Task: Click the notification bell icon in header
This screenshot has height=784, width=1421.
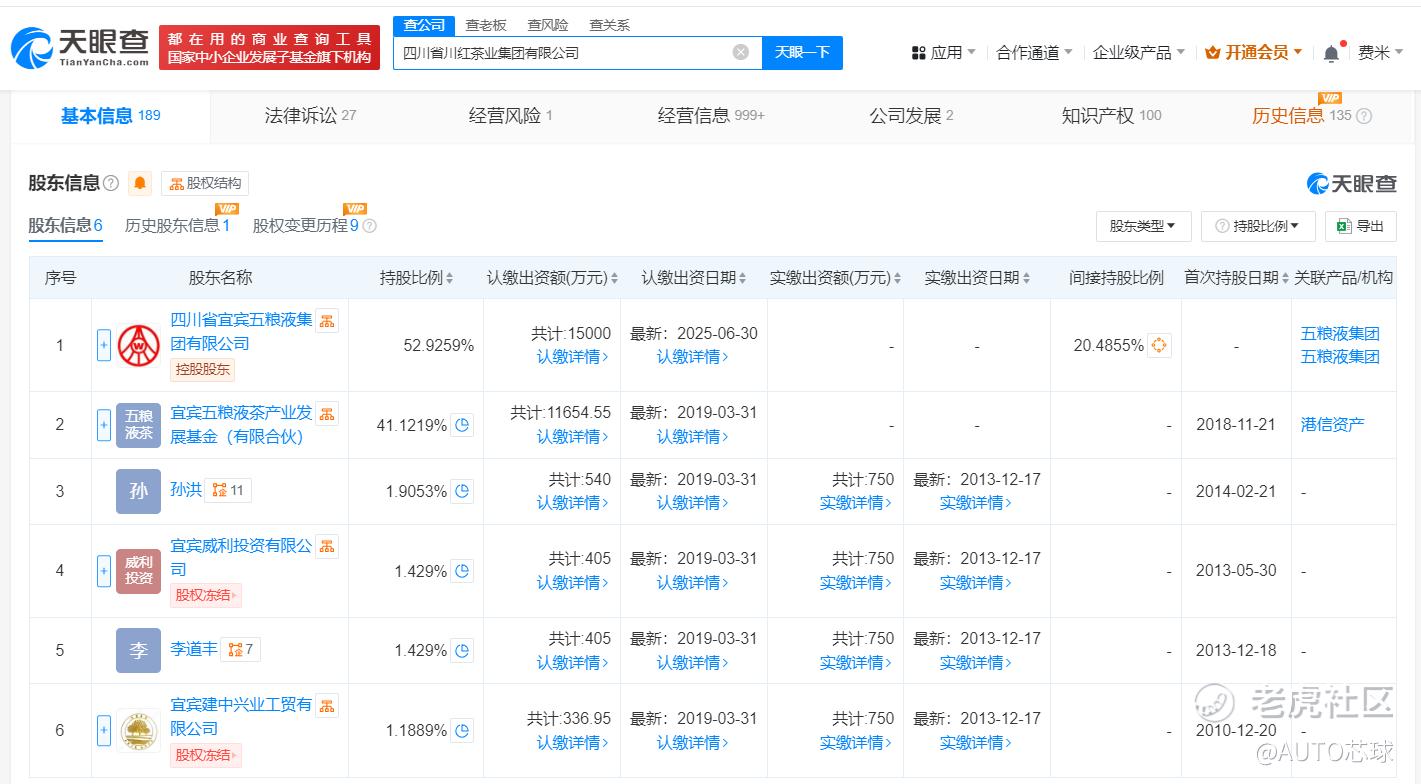Action: [1331, 53]
